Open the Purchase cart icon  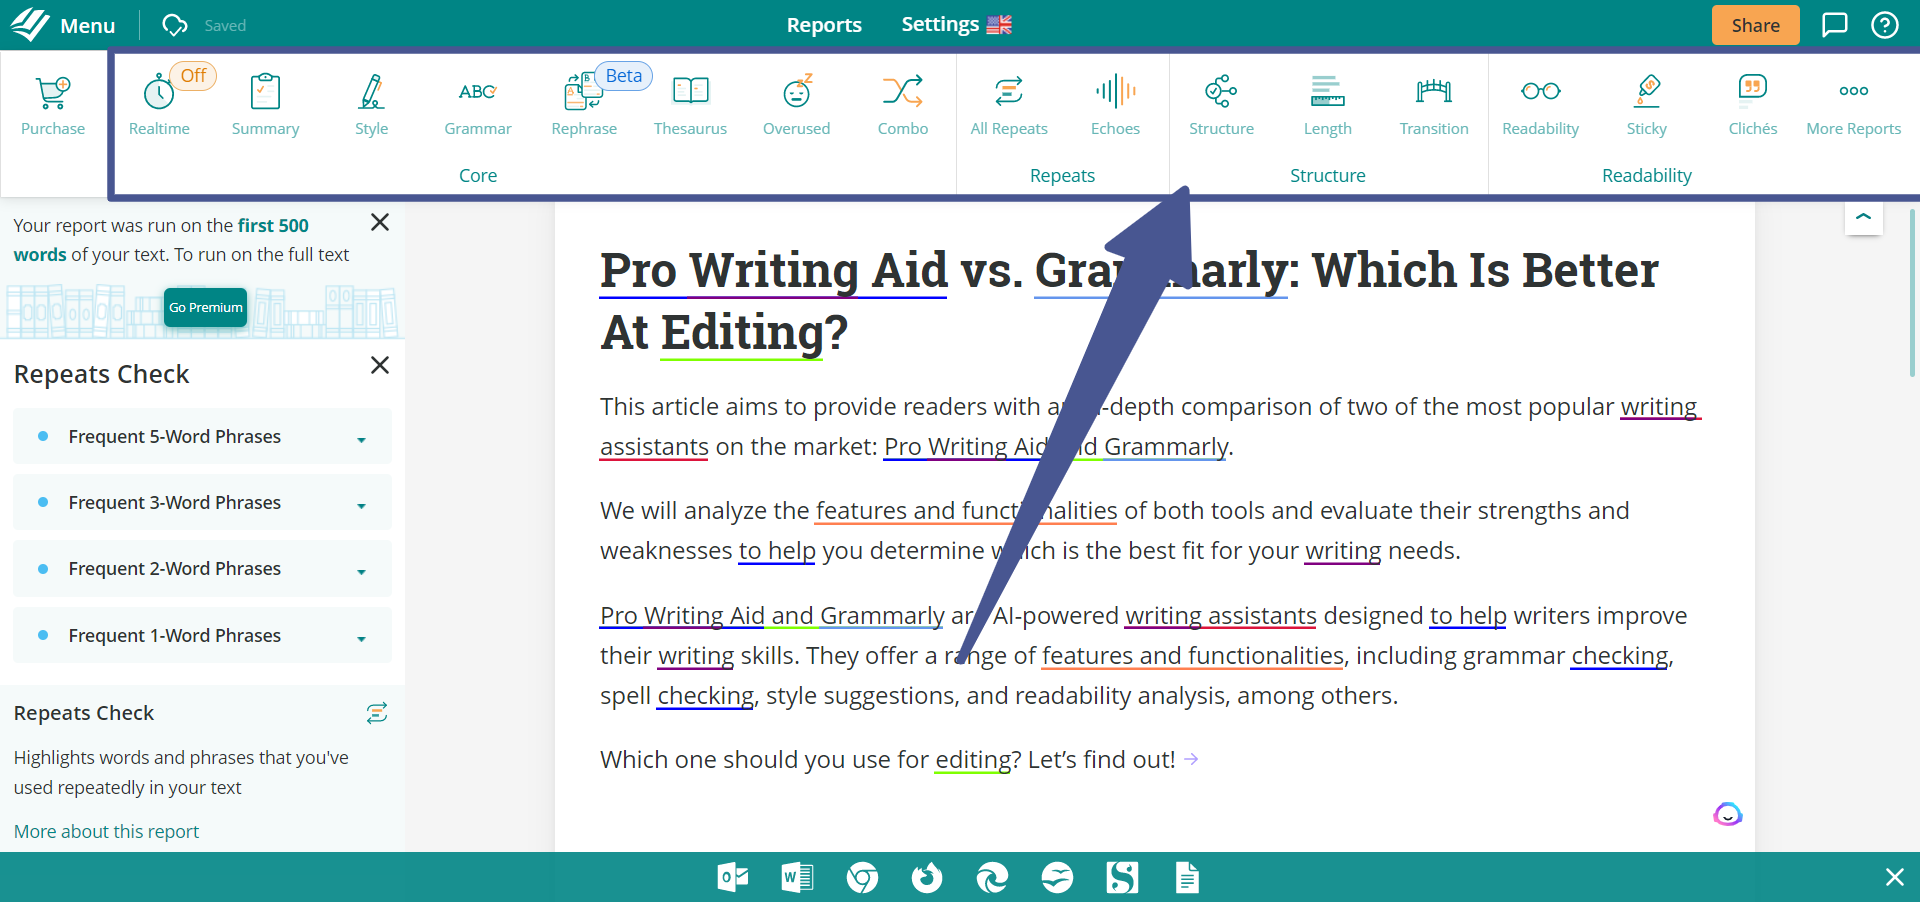[53, 92]
